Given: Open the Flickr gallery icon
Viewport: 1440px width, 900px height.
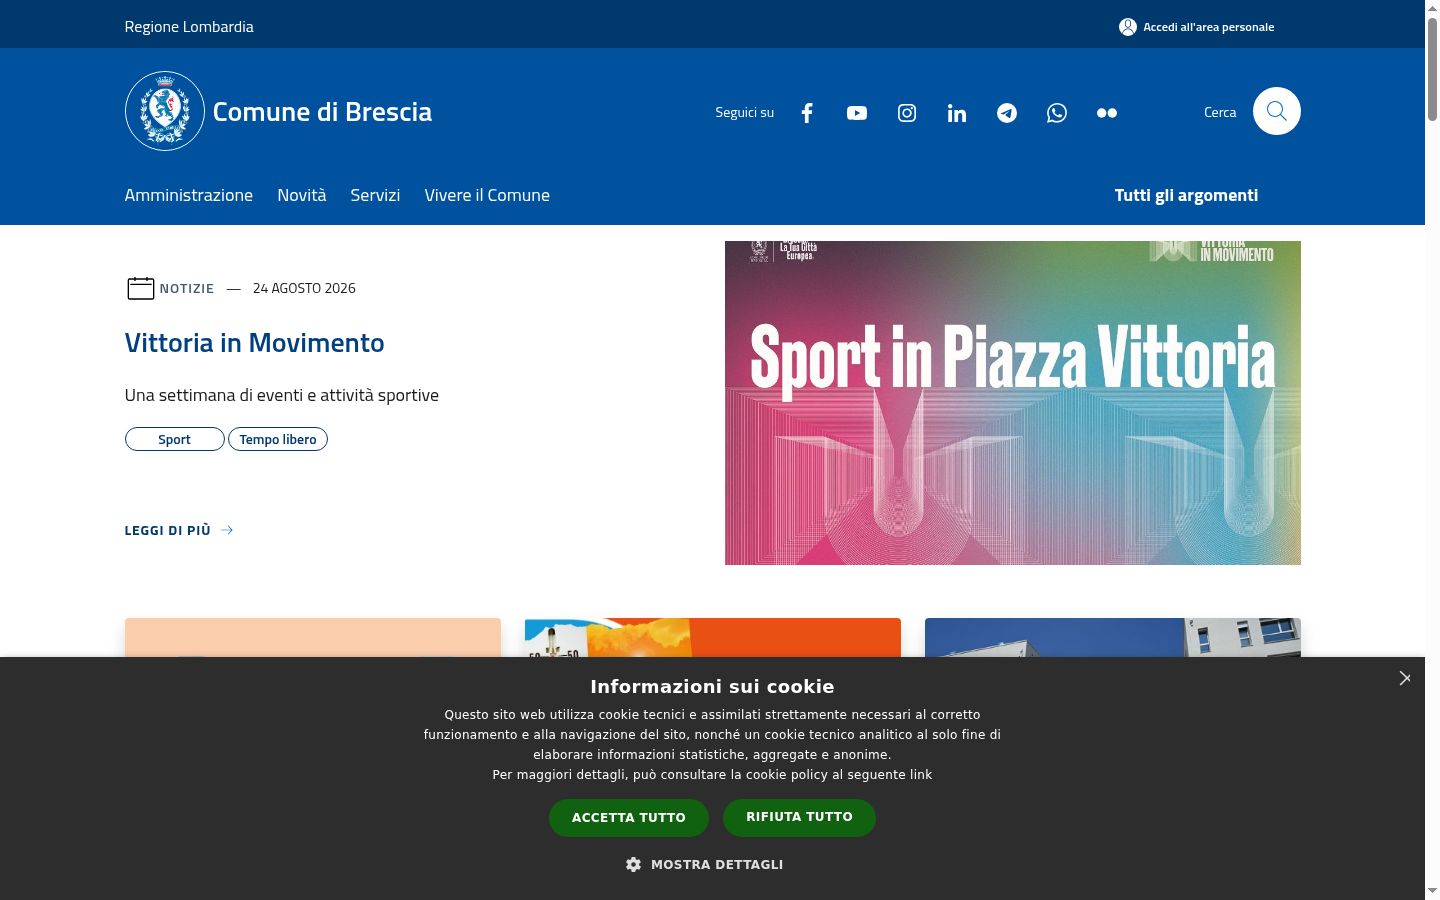Looking at the screenshot, I should point(1107,113).
